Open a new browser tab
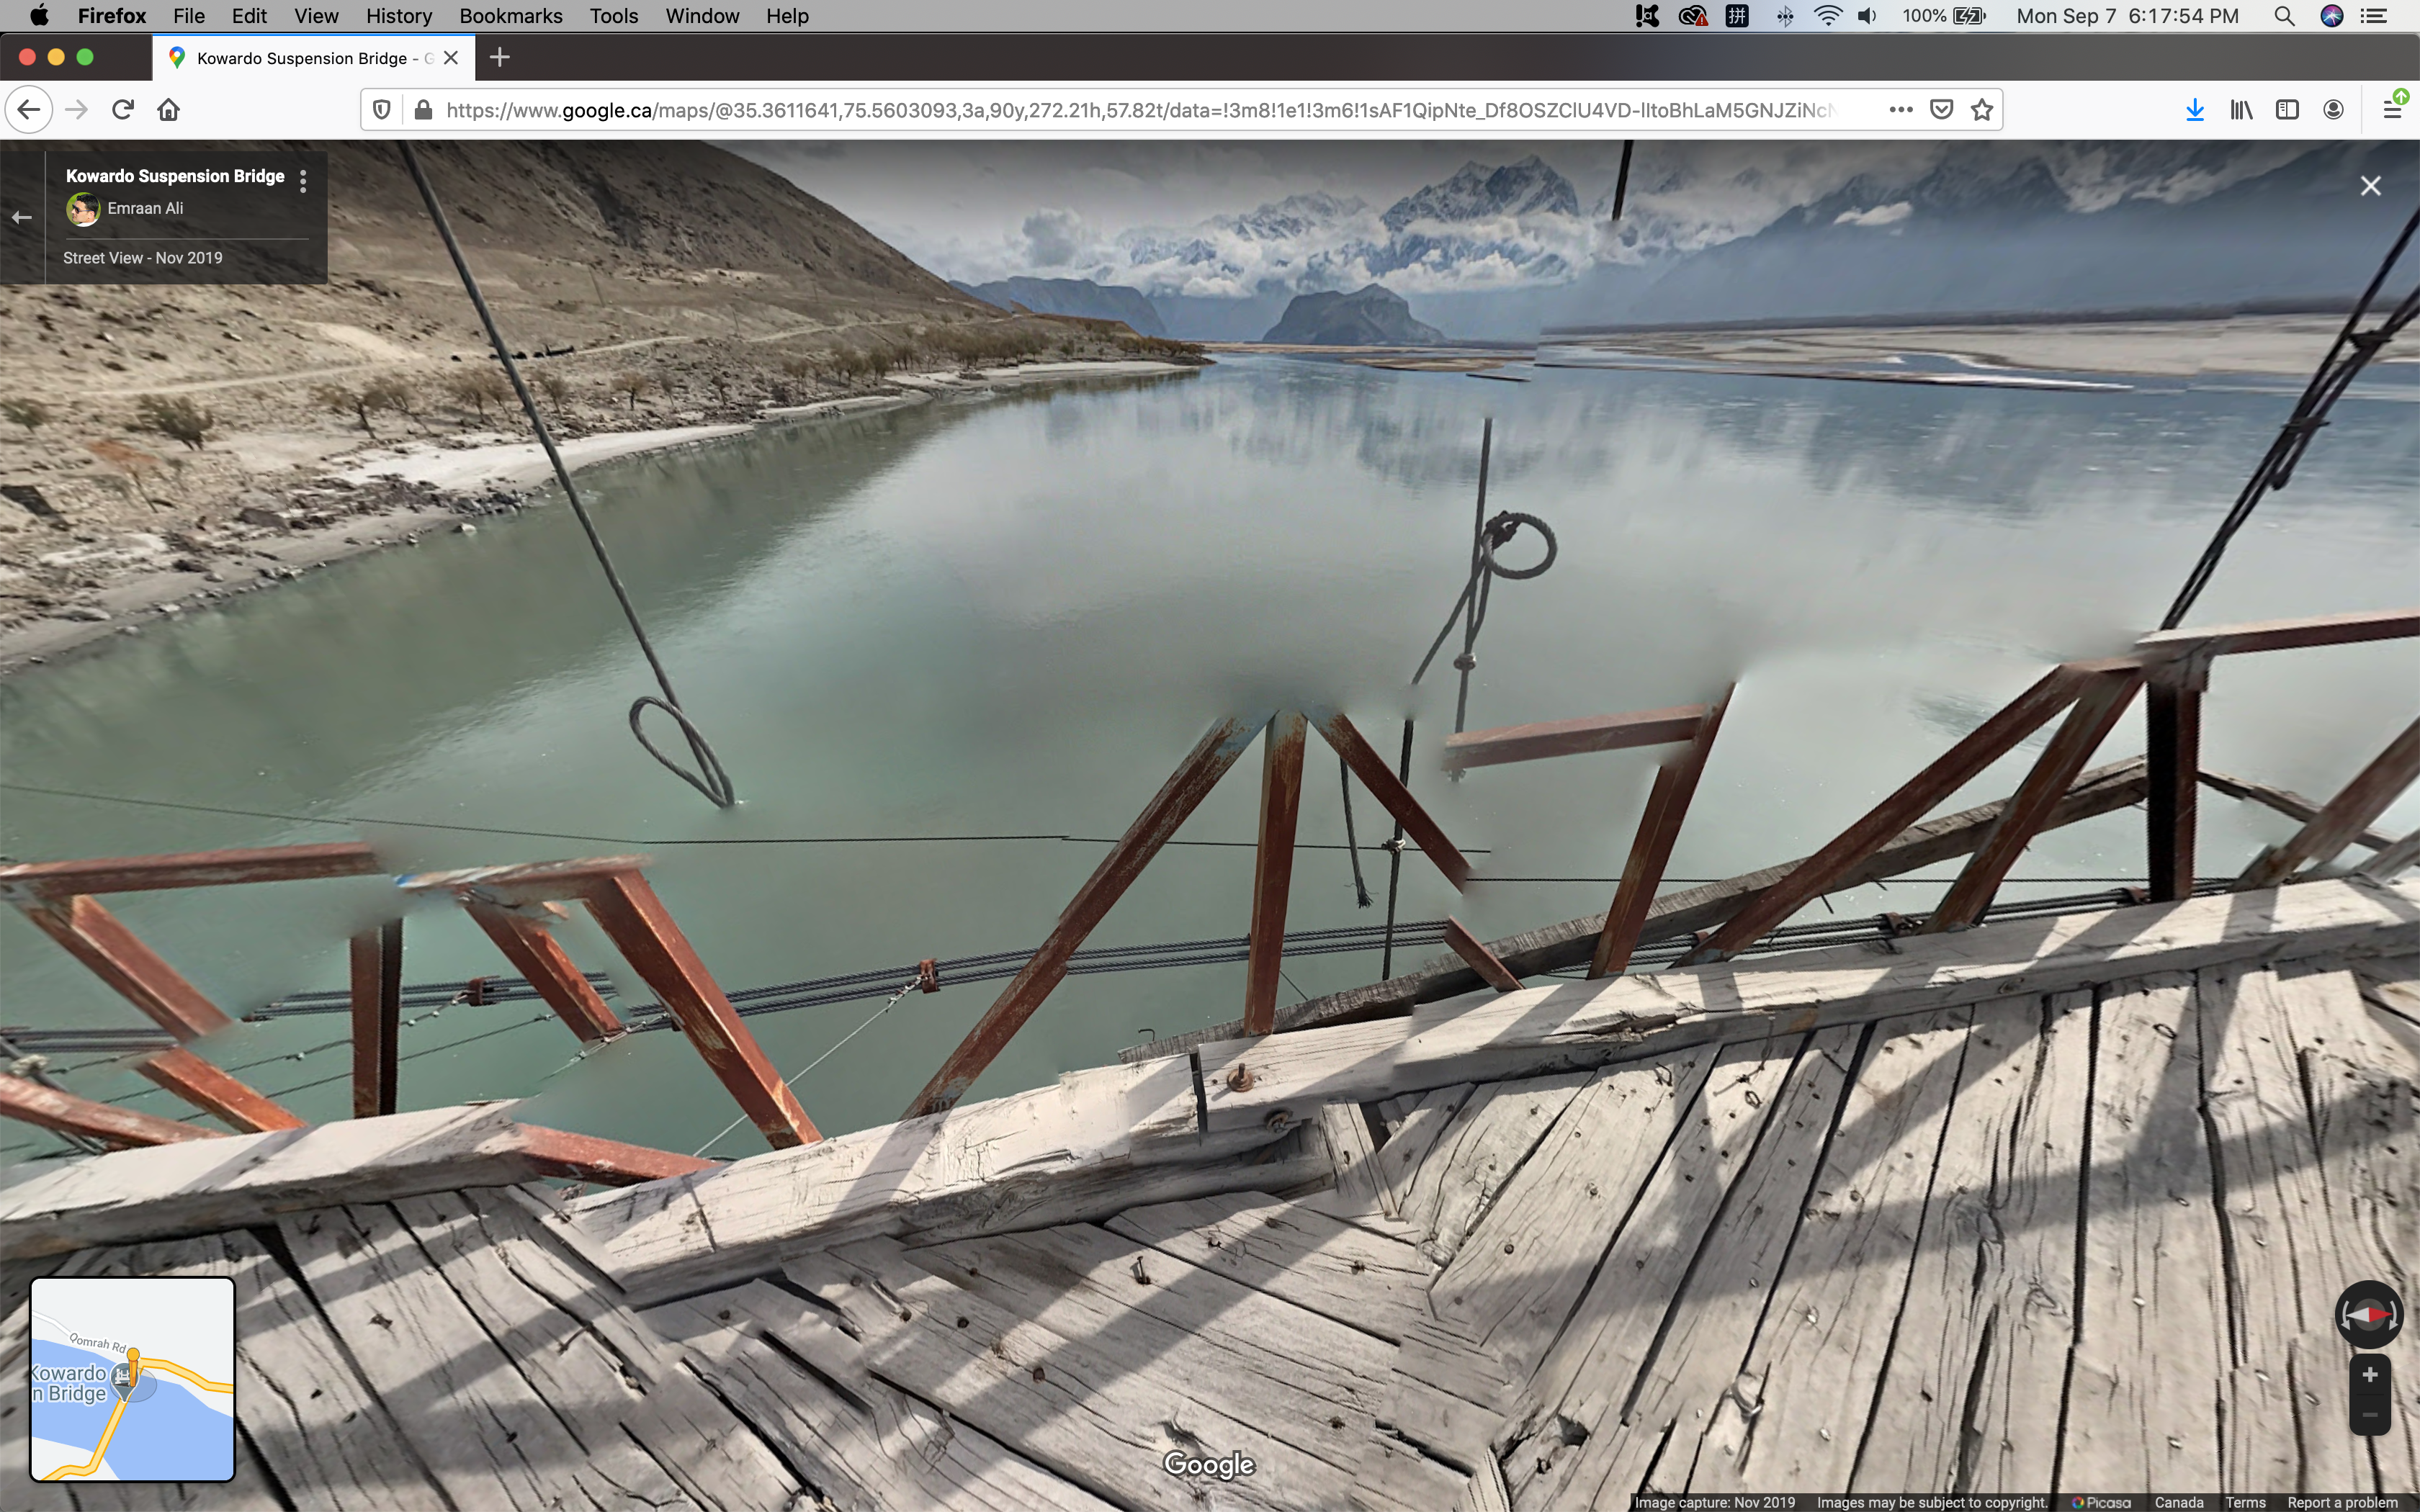The height and width of the screenshot is (1512, 2420). point(500,58)
